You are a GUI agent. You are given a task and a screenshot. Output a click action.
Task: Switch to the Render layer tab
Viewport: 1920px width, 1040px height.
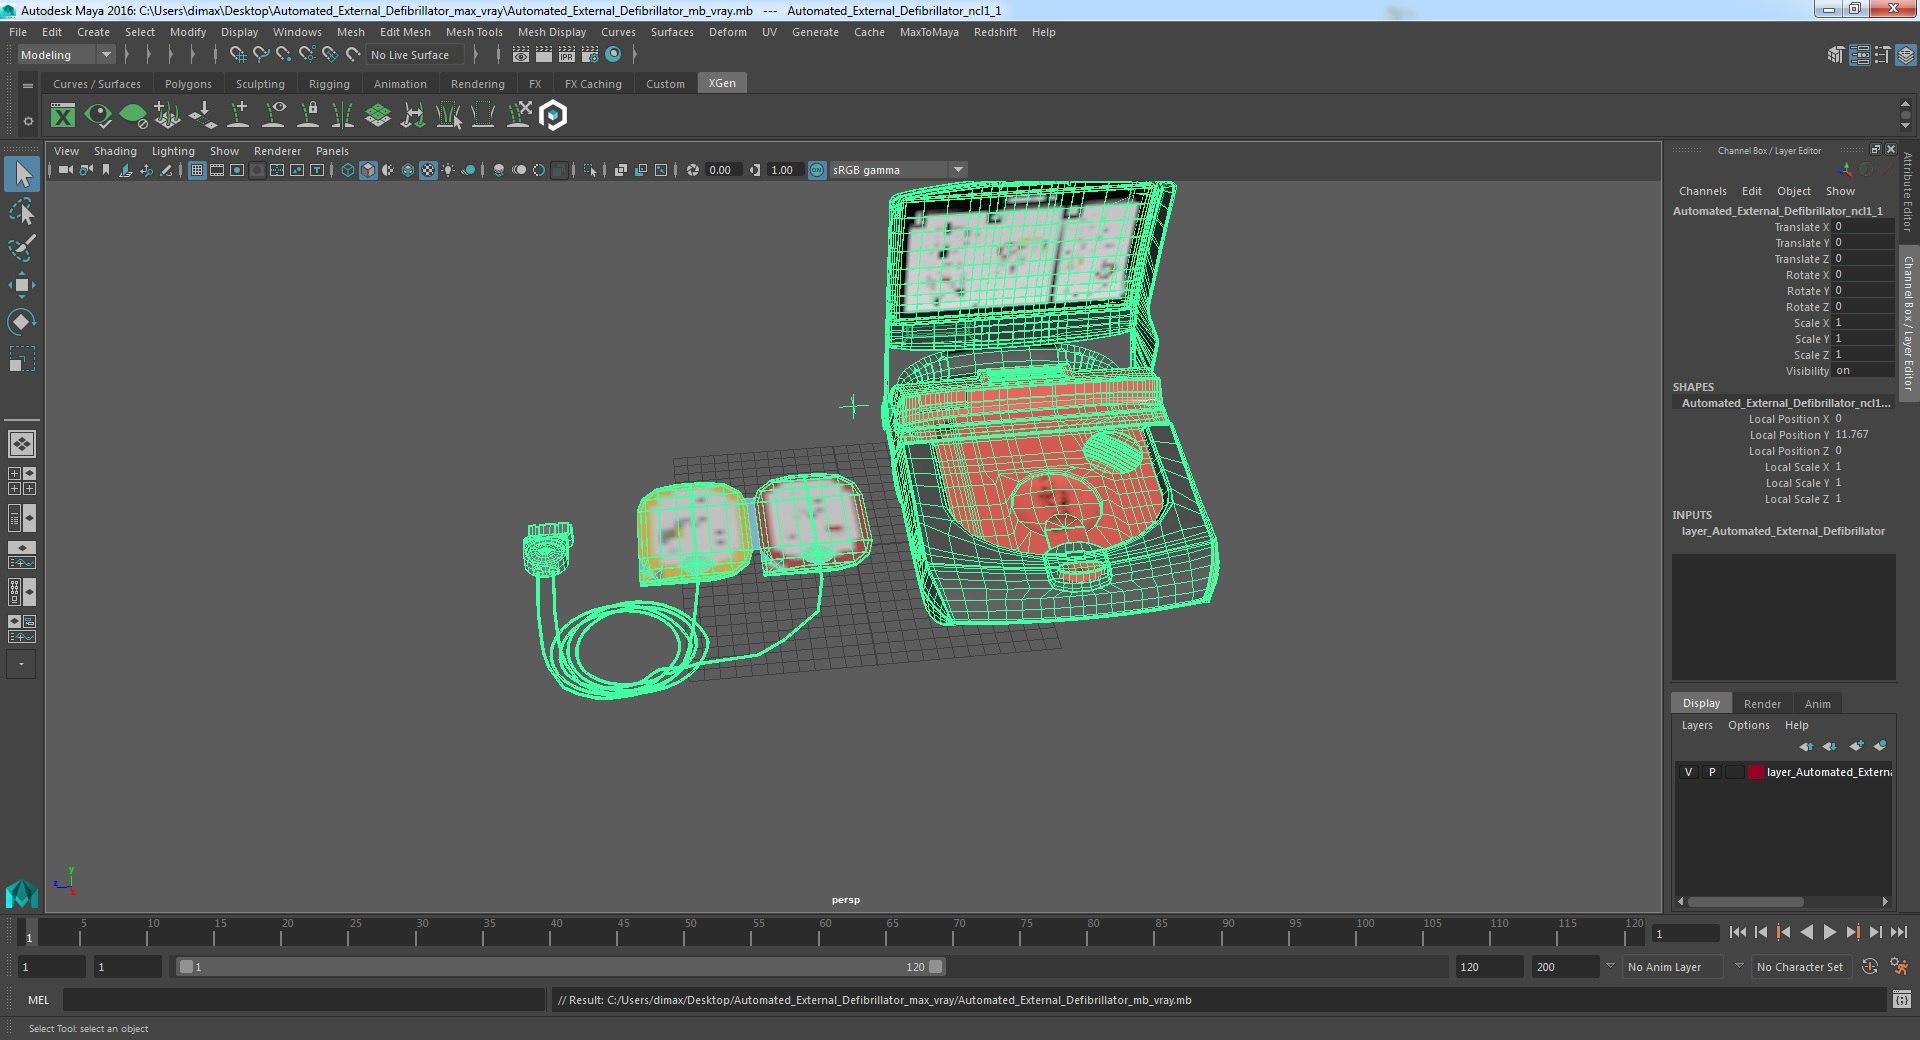1762,704
